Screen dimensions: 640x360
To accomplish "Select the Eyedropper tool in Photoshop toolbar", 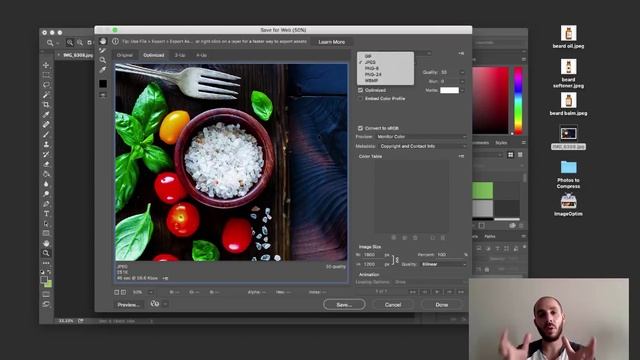I will (x=46, y=115).
